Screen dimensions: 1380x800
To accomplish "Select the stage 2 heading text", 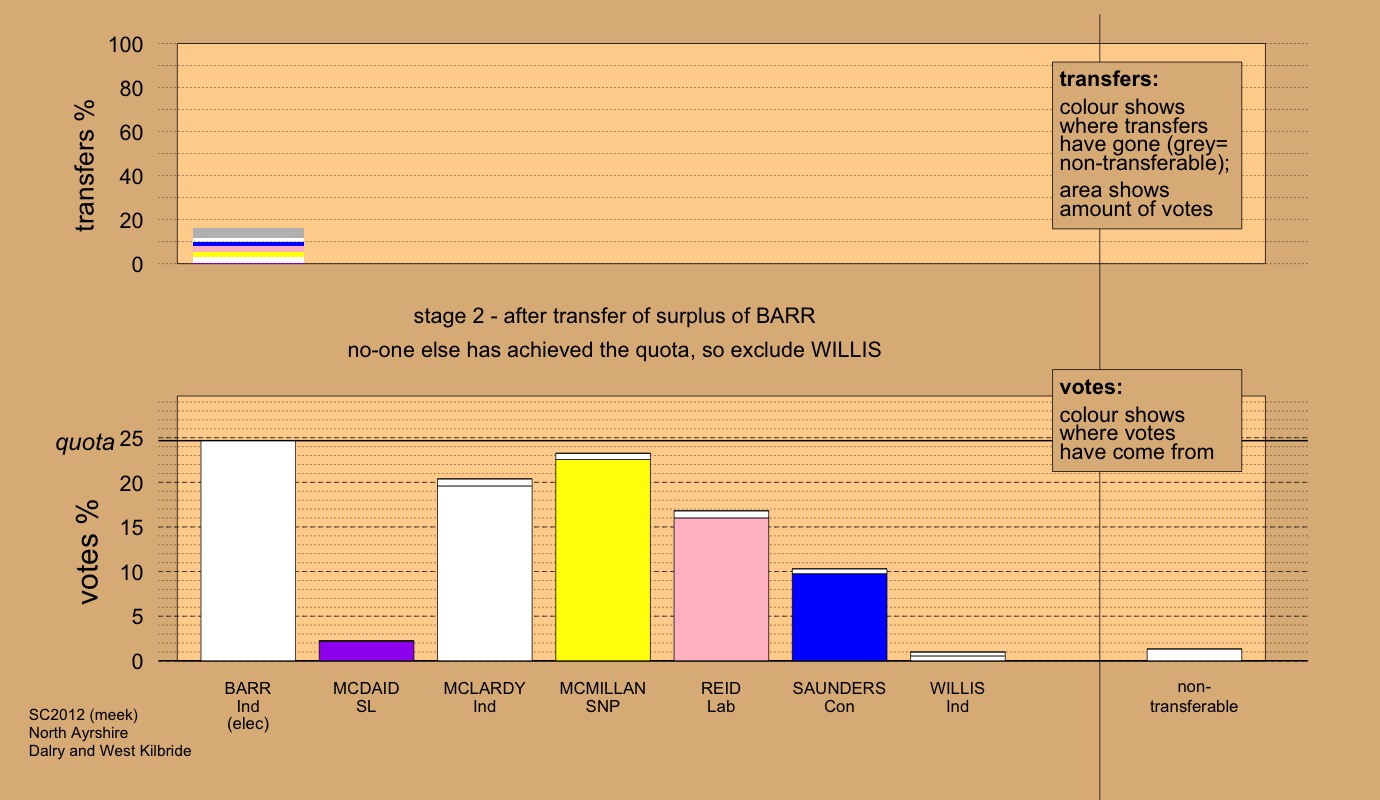I will pyautogui.click(x=614, y=317).
